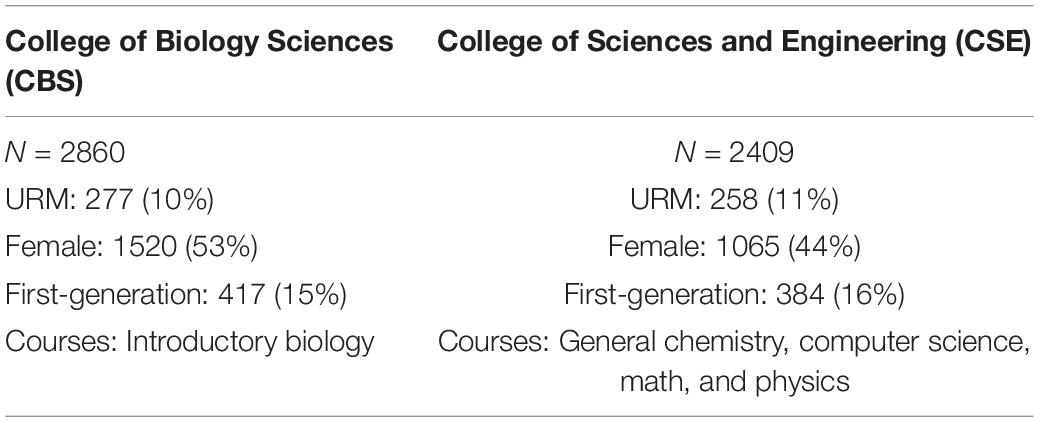Click the Courses: General chemistry, computer science line

coord(734,343)
